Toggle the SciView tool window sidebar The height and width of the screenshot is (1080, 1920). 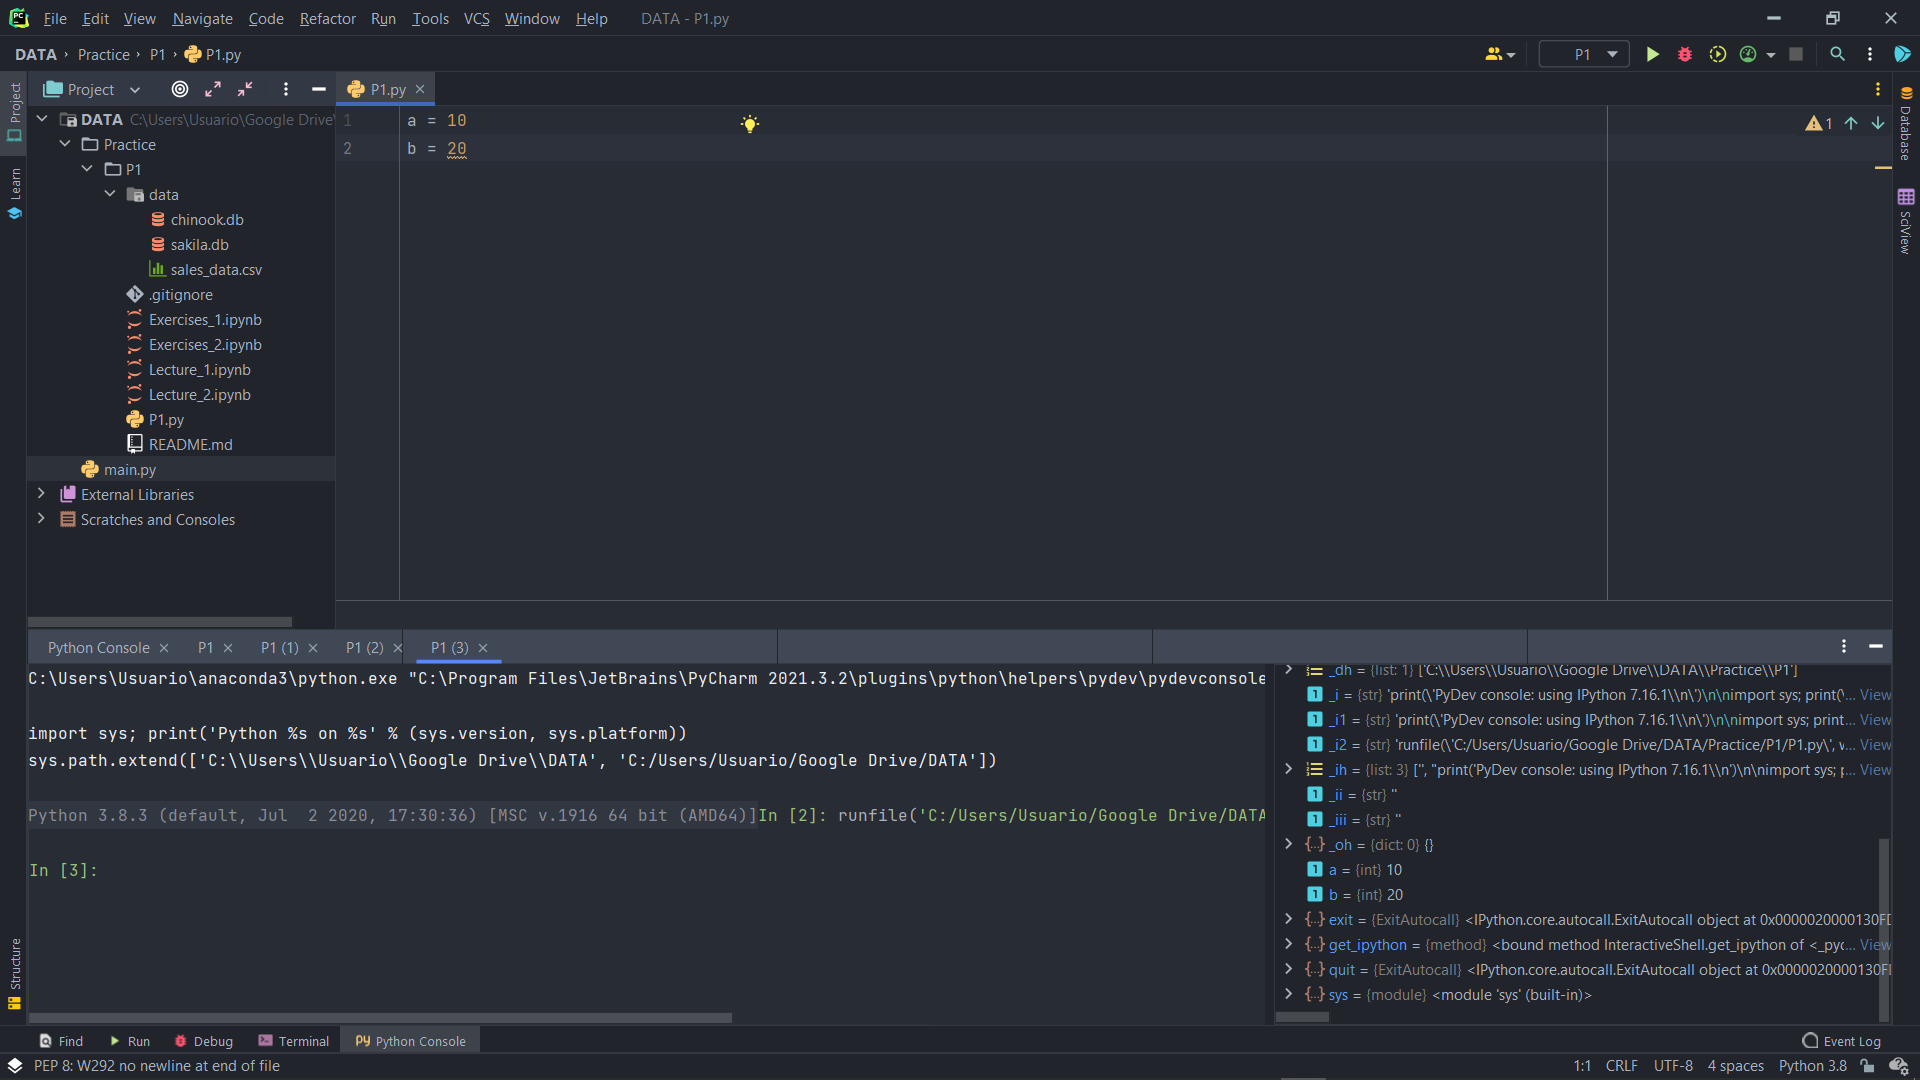(x=1906, y=222)
